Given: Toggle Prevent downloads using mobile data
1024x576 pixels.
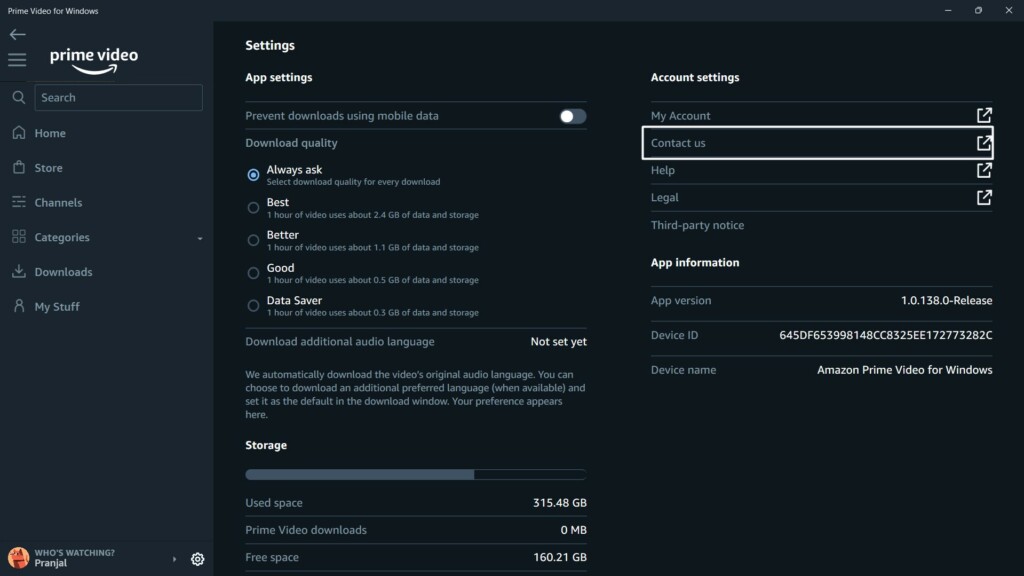Looking at the screenshot, I should pyautogui.click(x=572, y=116).
